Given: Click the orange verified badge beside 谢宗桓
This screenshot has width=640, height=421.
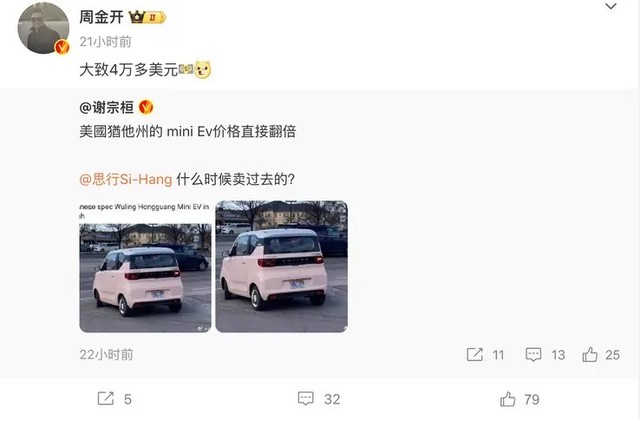Looking at the screenshot, I should click(146, 107).
